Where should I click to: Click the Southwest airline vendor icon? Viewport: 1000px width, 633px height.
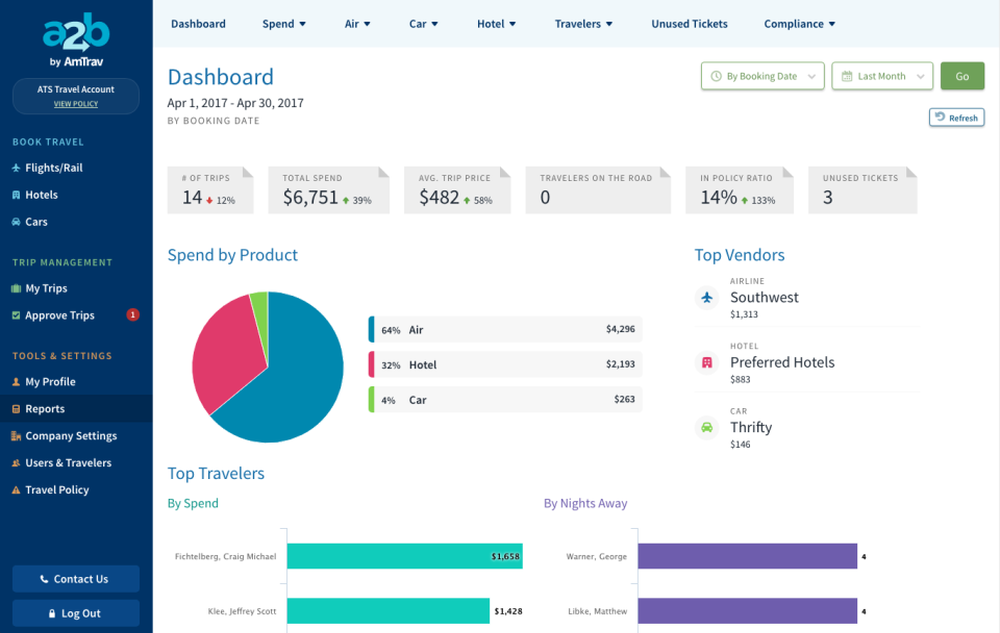pyautogui.click(x=707, y=298)
